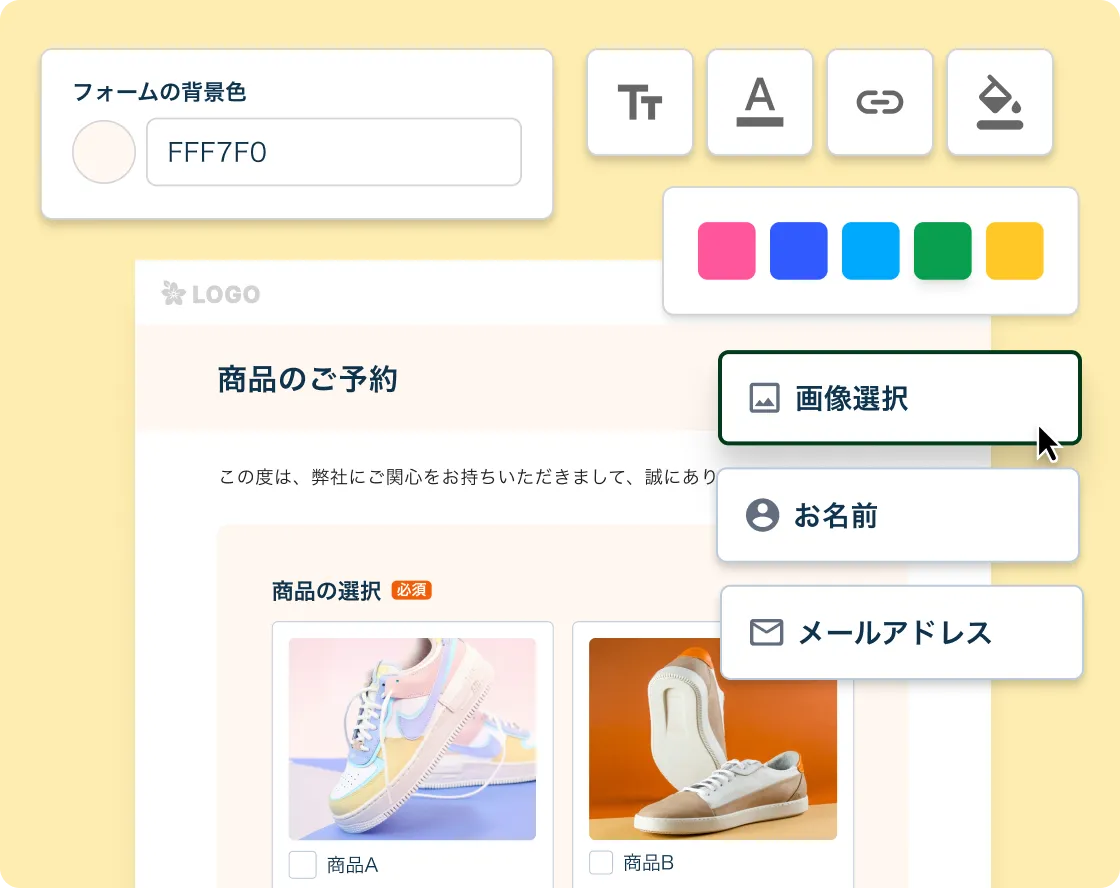Click the image icon beside 画像選択
Screen dimensions: 1120x888
coord(764,398)
